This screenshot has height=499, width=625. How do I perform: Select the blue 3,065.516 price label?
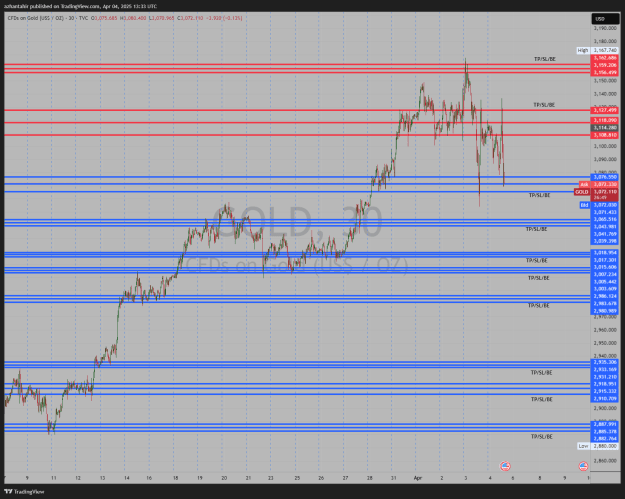[x=605, y=219]
